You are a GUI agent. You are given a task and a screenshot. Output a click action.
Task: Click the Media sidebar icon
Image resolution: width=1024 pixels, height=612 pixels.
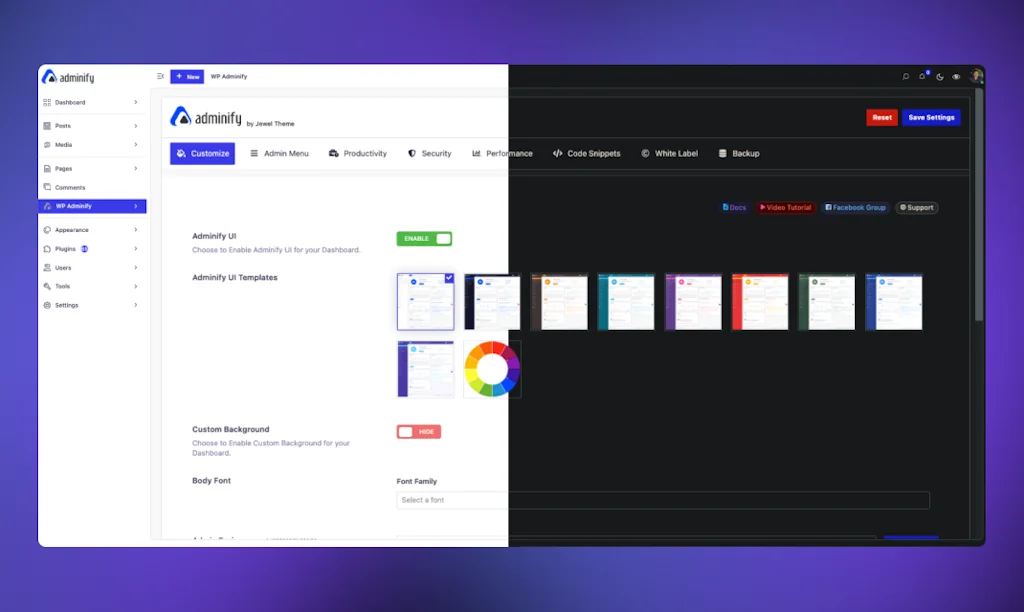click(47, 145)
